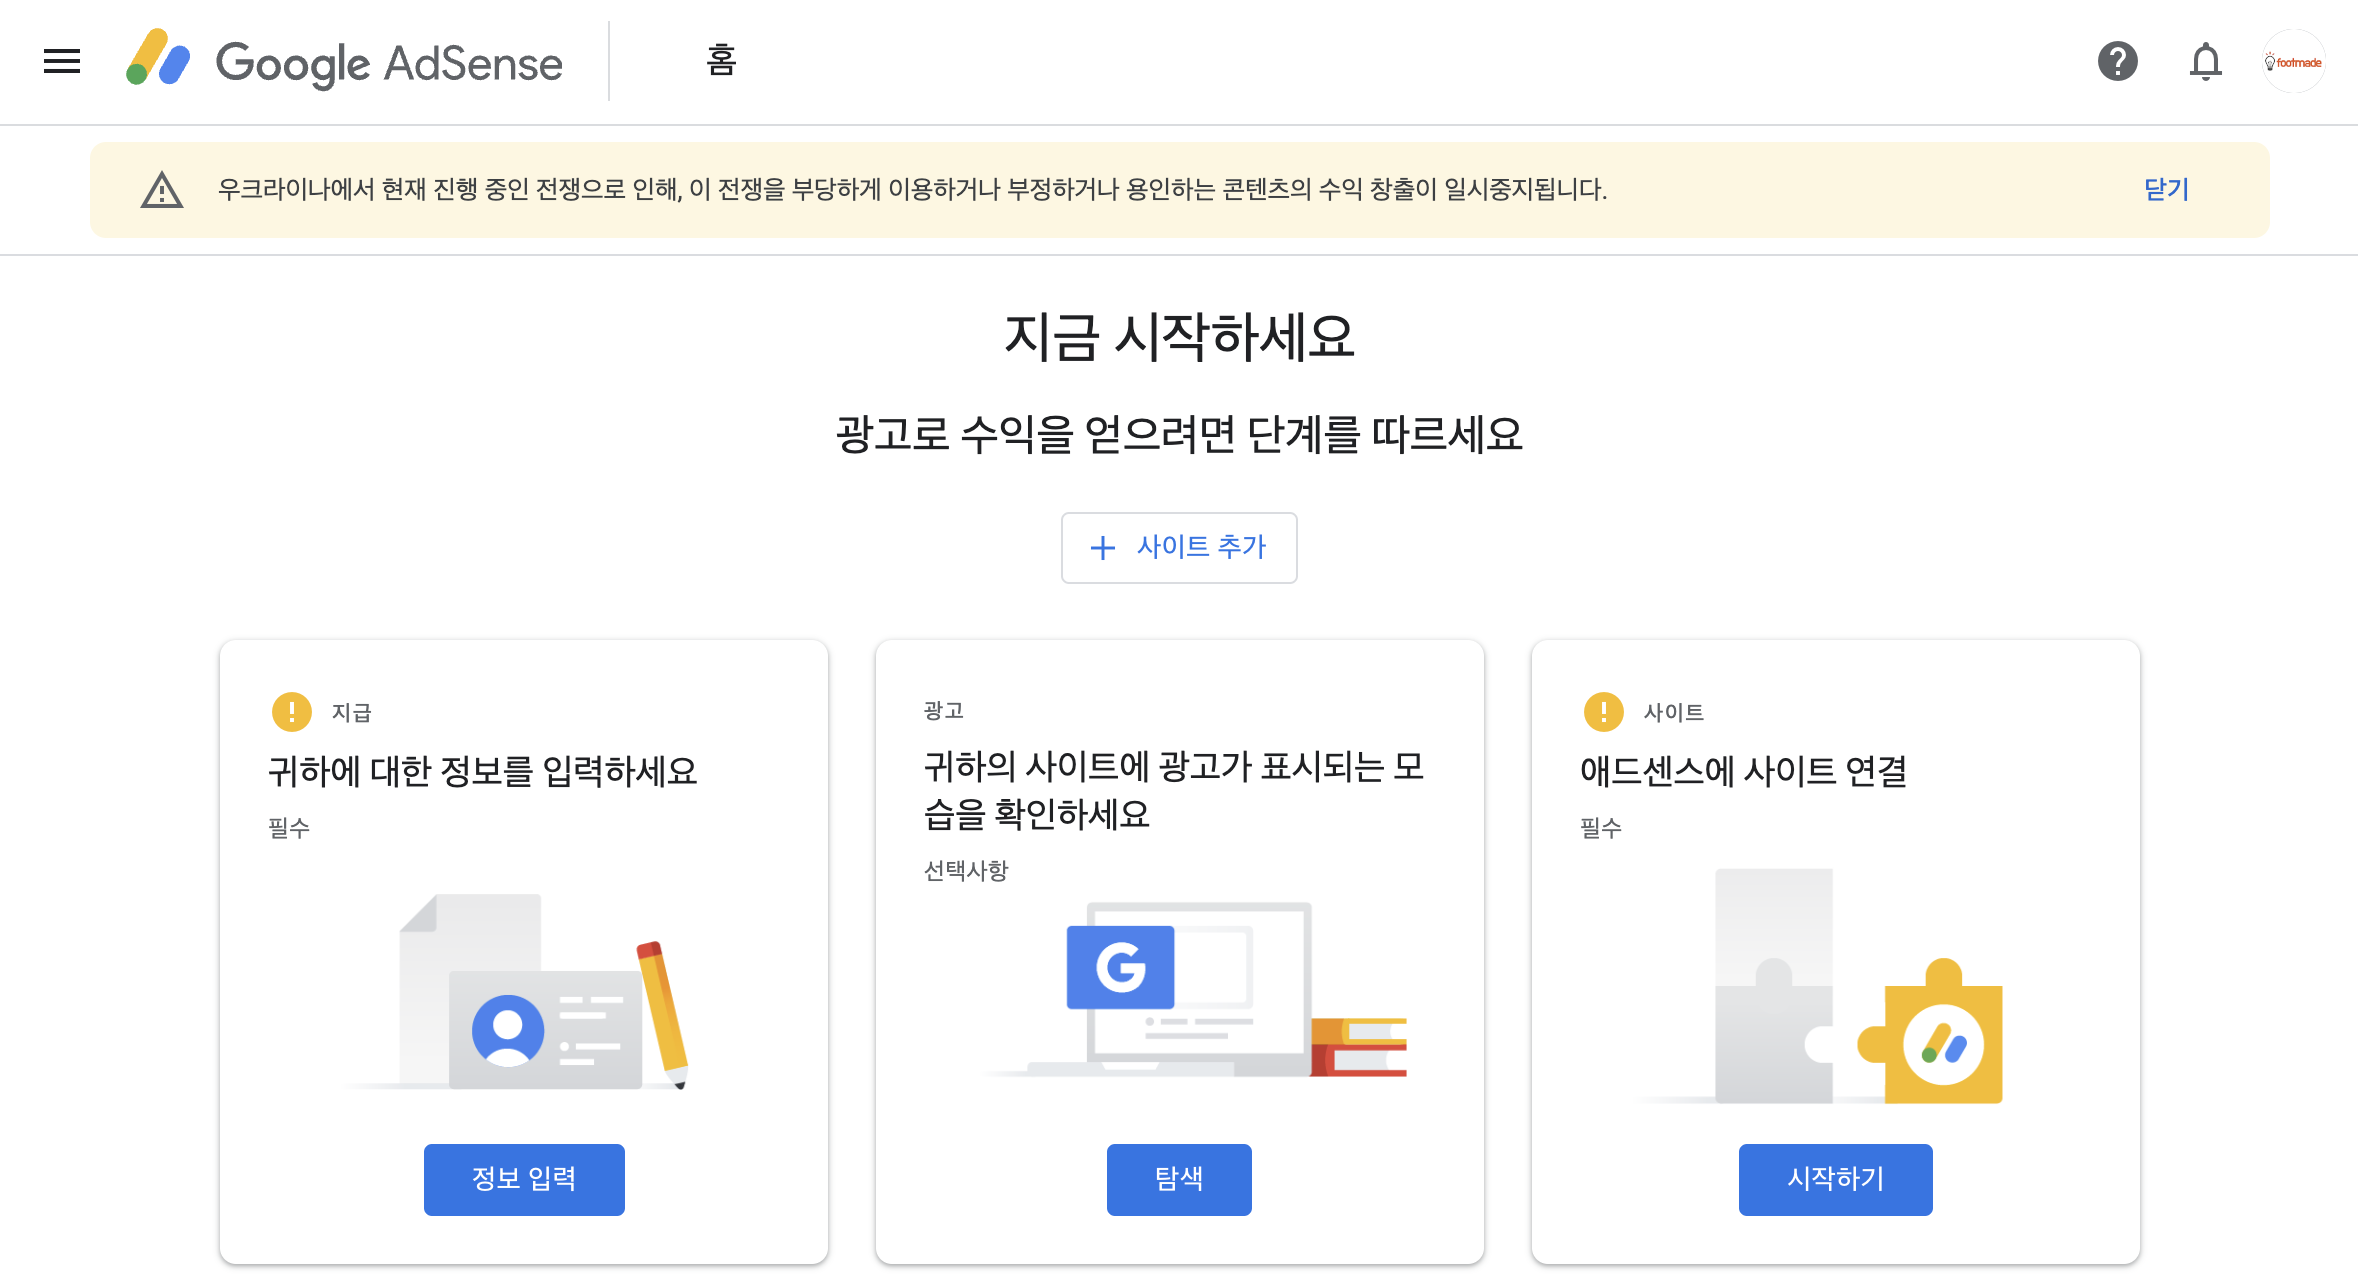Click the plus icon in 사이트 추가
This screenshot has height=1284, width=2358.
pyautogui.click(x=1102, y=548)
